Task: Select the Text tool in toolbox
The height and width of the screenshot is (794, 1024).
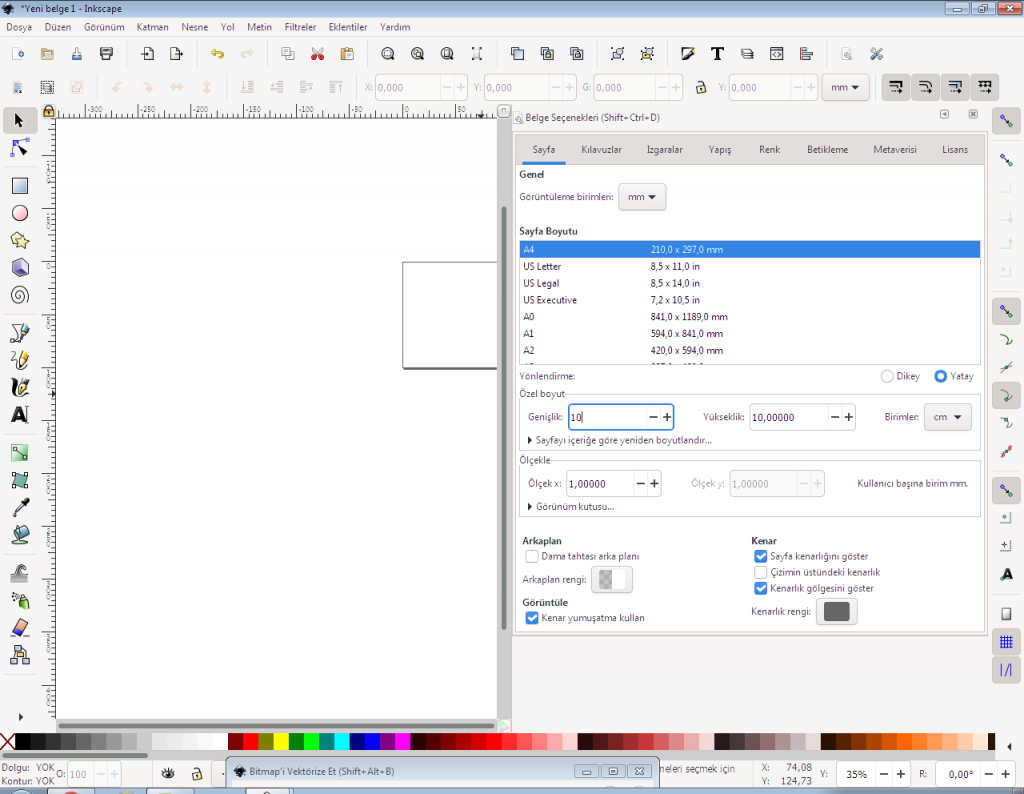Action: click(x=20, y=415)
